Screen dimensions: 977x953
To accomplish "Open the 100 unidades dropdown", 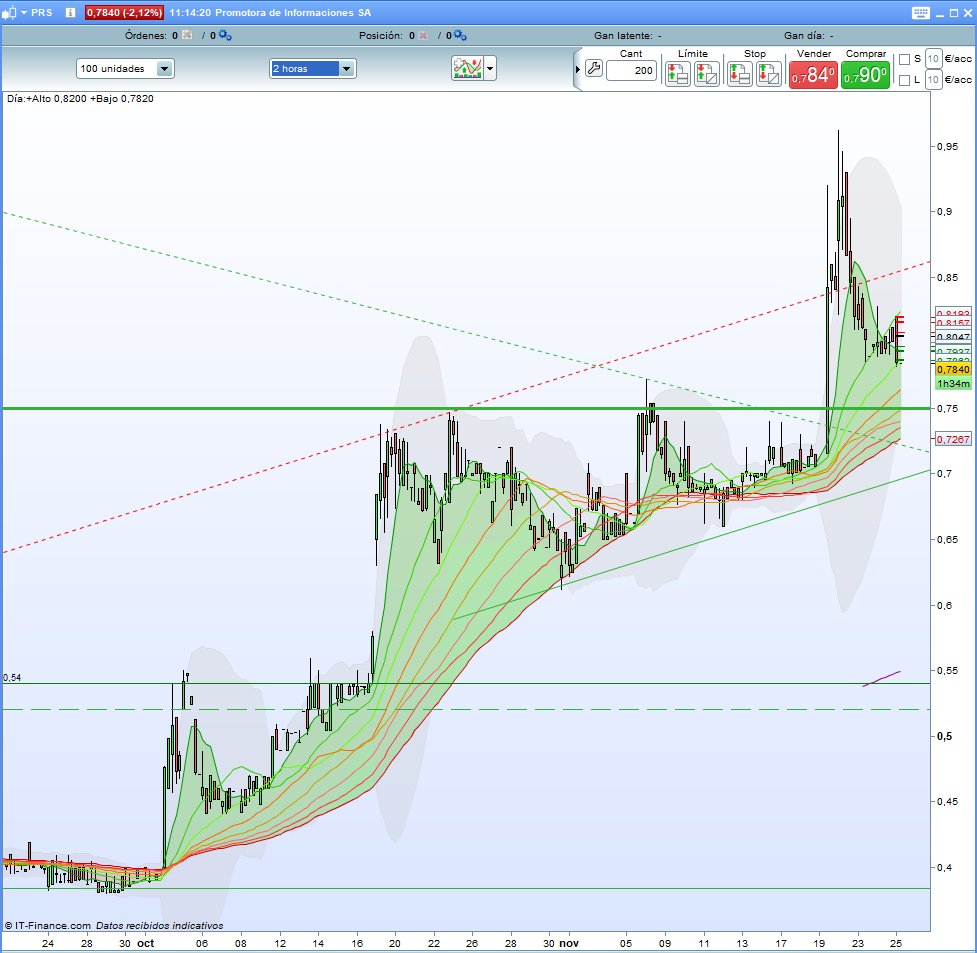I will [x=125, y=69].
